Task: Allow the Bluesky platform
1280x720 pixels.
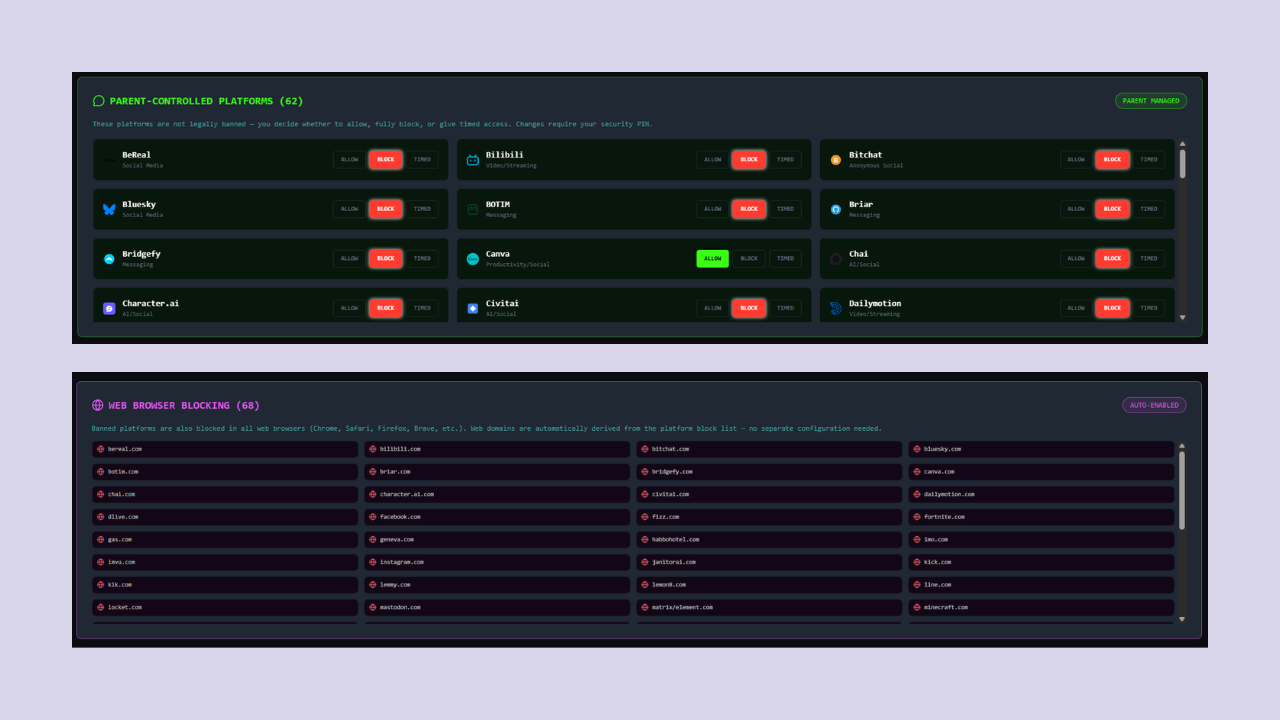Action: (349, 209)
